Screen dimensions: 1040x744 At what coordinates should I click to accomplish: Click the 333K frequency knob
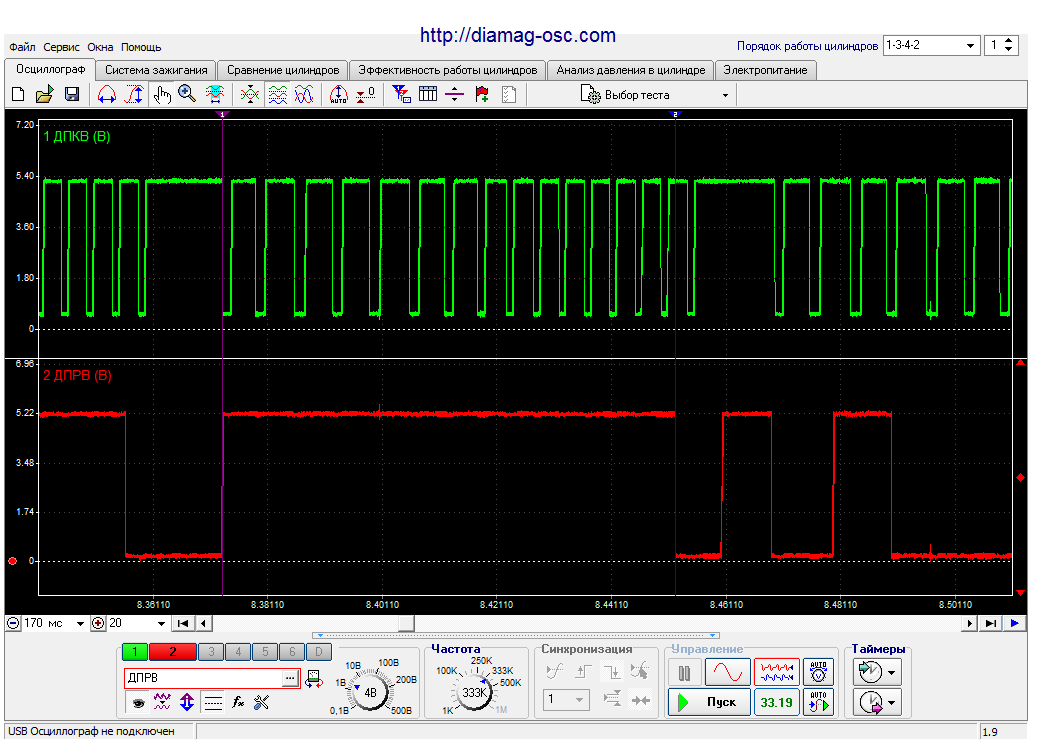click(474, 692)
